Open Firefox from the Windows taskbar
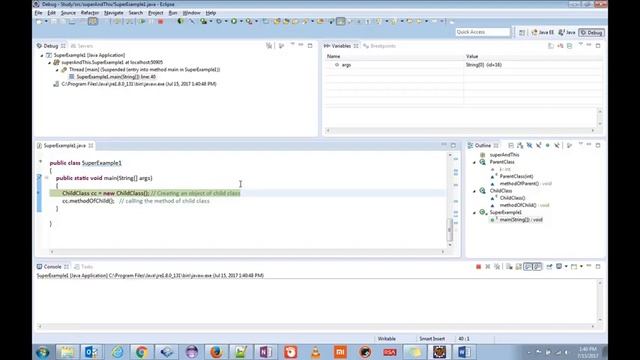The image size is (640, 360). click(216, 352)
